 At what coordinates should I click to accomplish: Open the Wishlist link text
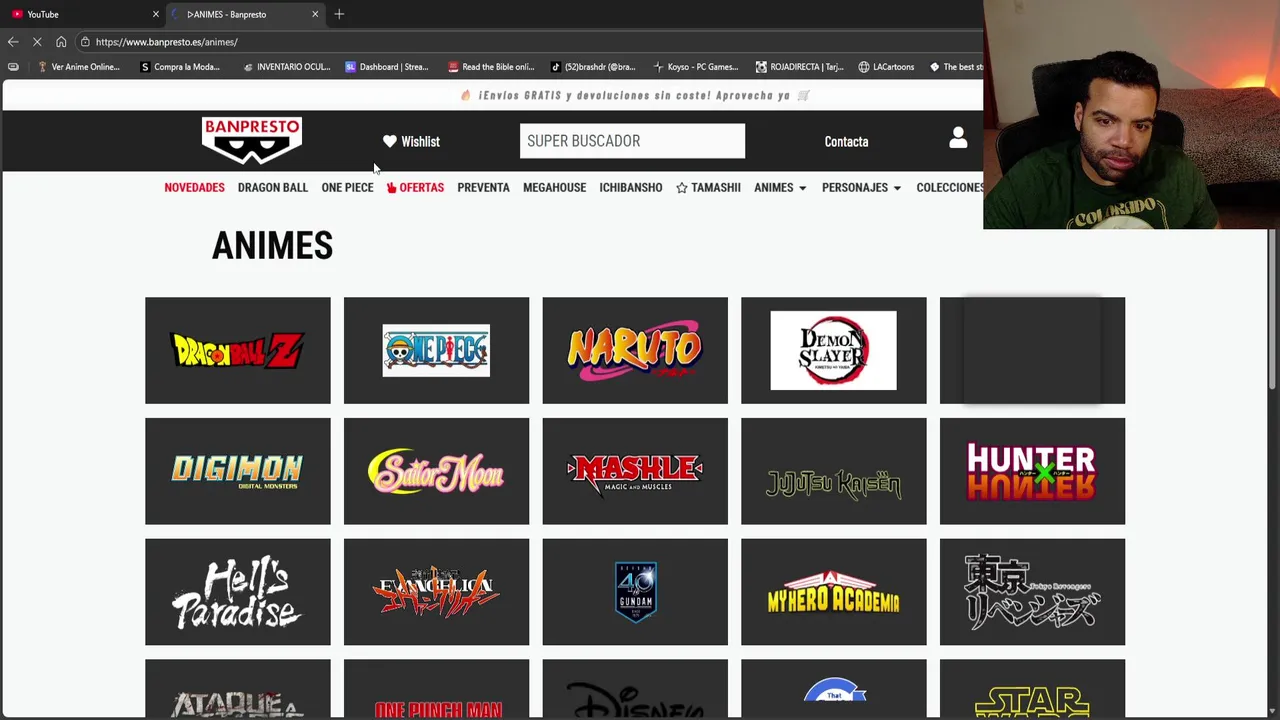click(420, 142)
